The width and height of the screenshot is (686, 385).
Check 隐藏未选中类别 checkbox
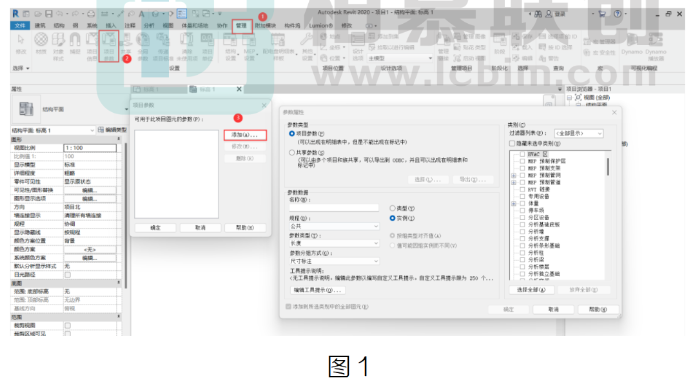512,144
